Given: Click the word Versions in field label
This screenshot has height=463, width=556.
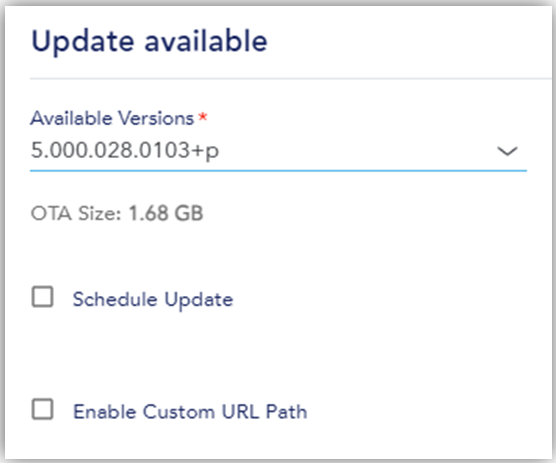Looking at the screenshot, I should click(156, 118).
